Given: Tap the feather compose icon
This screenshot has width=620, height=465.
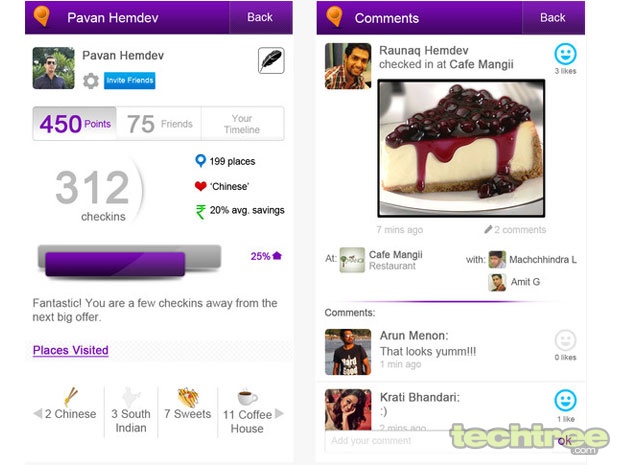Looking at the screenshot, I should (271, 60).
